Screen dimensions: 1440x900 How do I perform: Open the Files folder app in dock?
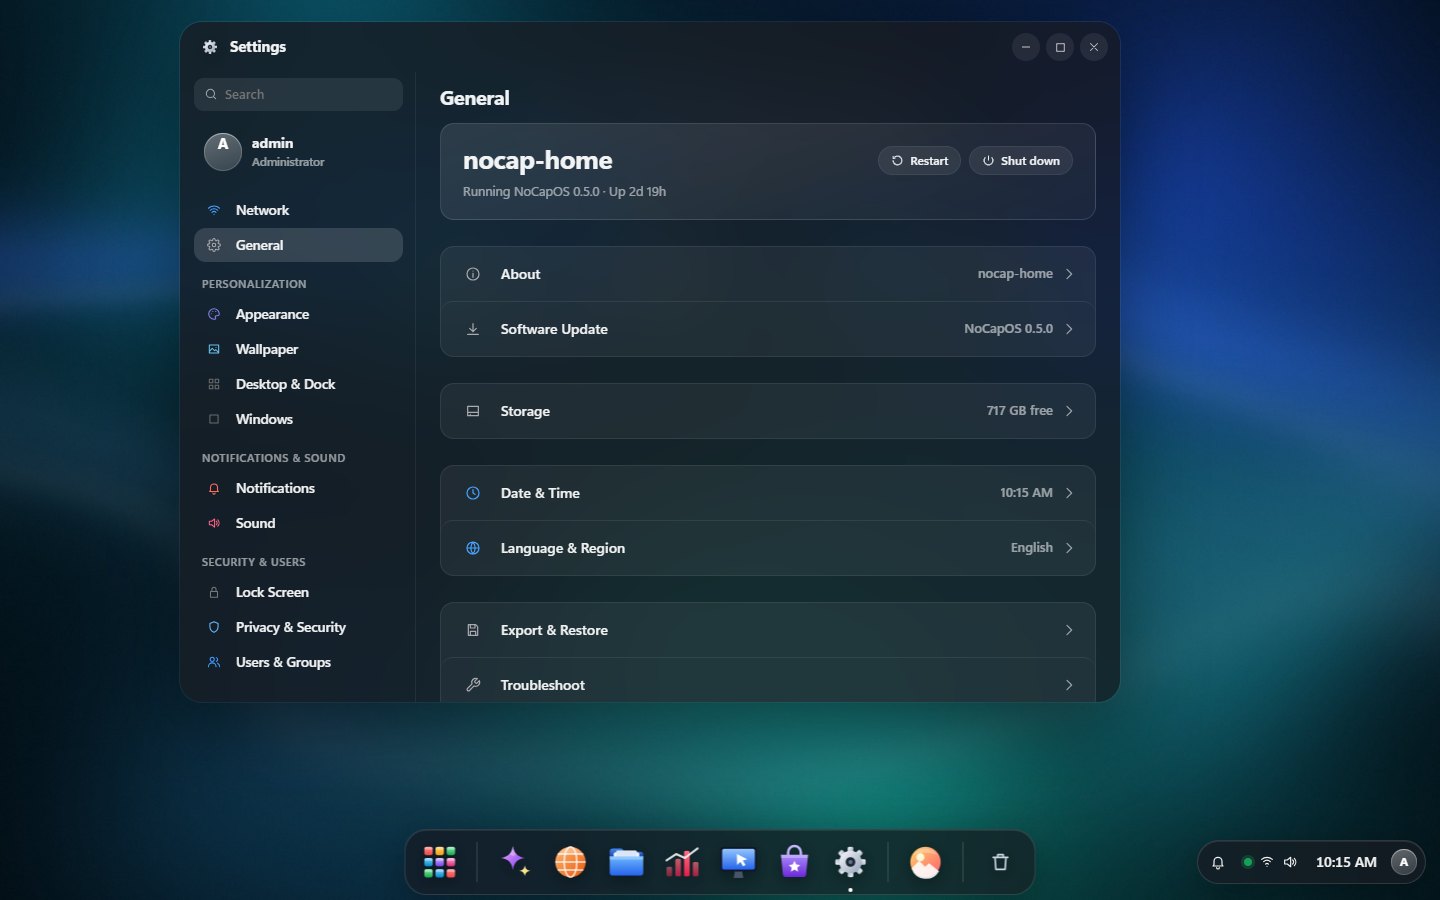(626, 862)
